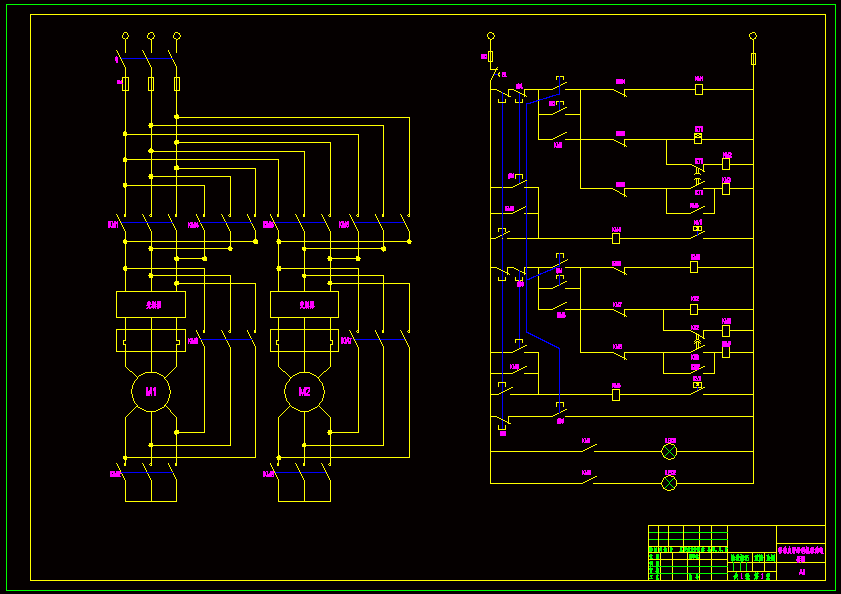Click KM7 contactor label beside motor M2
The height and width of the screenshot is (594, 841).
point(346,341)
